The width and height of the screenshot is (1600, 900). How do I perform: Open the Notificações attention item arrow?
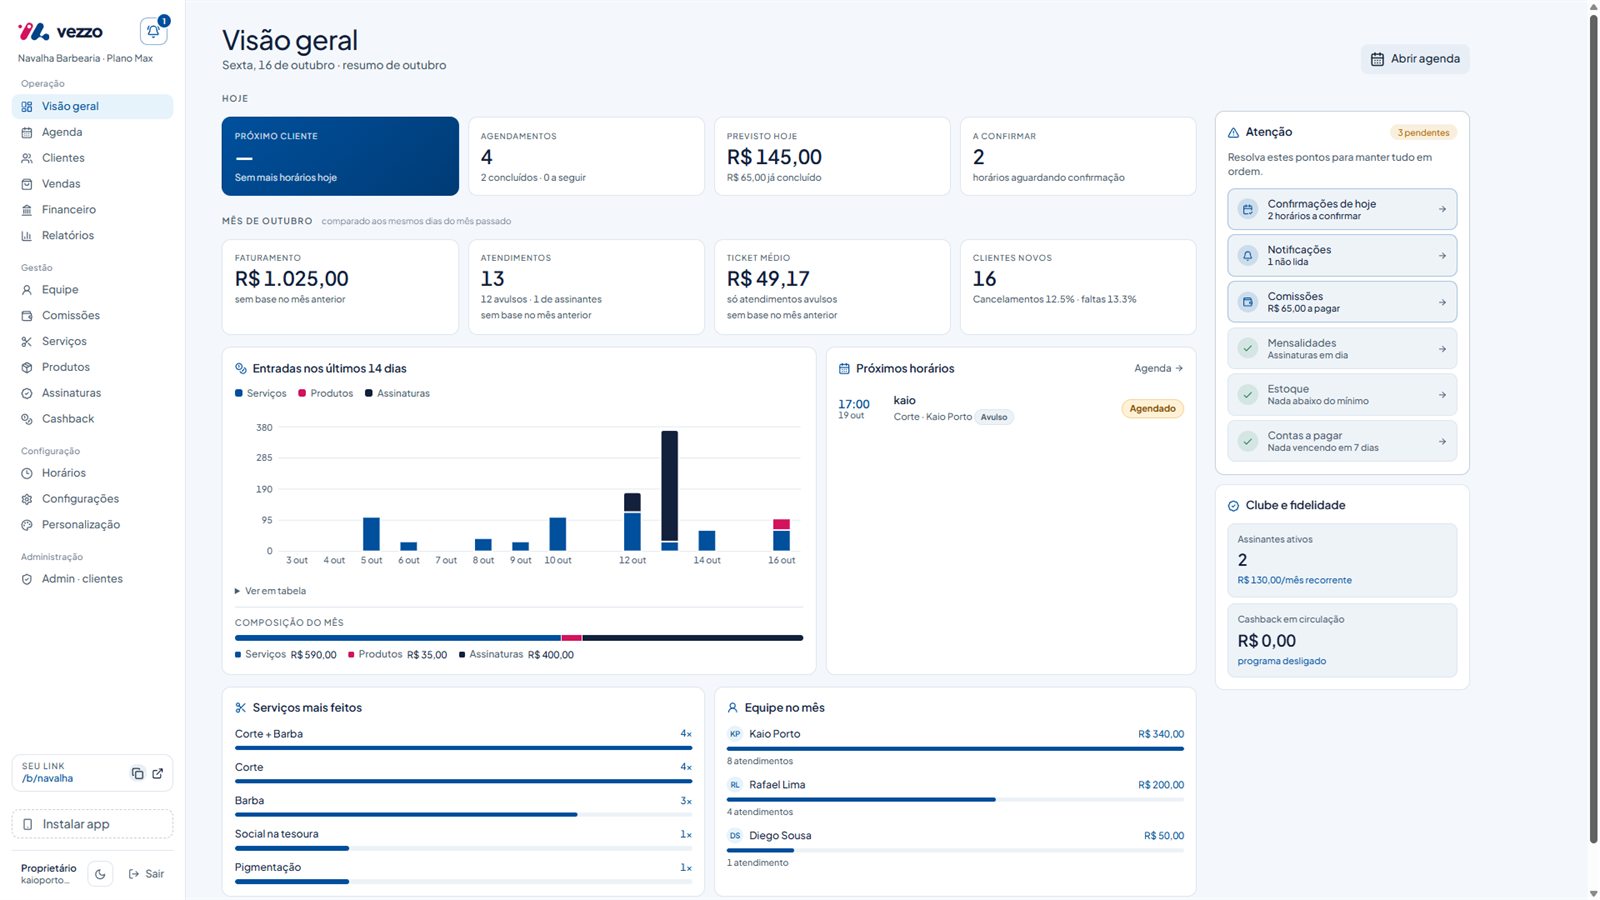click(x=1442, y=256)
